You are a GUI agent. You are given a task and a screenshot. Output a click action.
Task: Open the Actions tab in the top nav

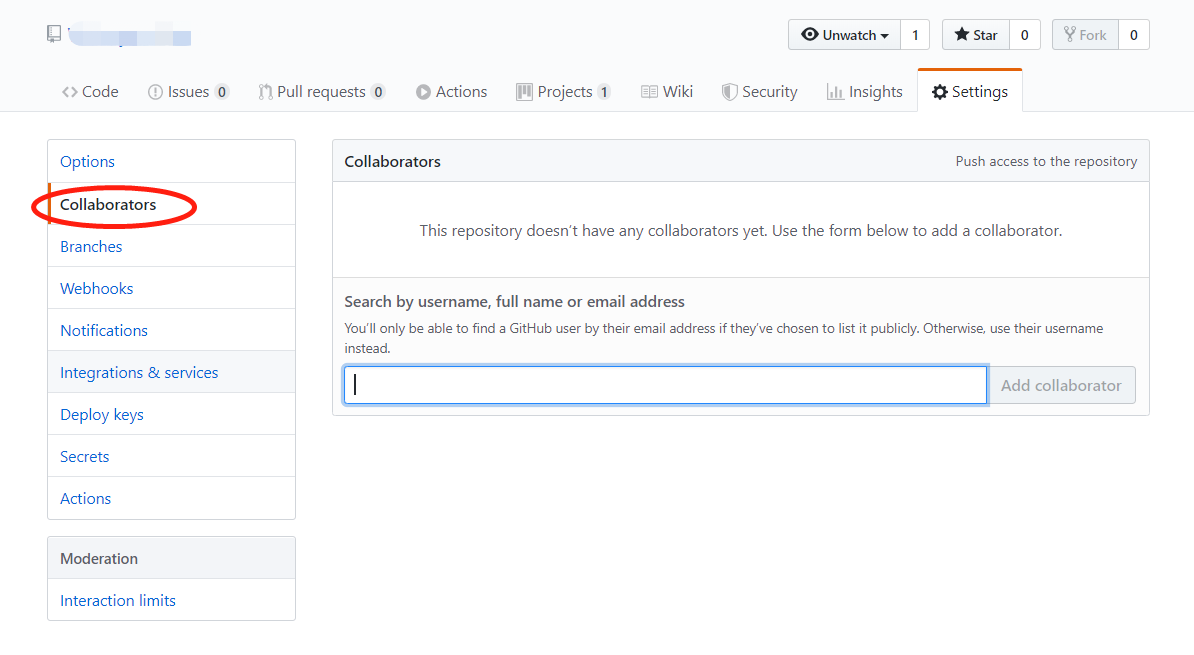tap(452, 91)
